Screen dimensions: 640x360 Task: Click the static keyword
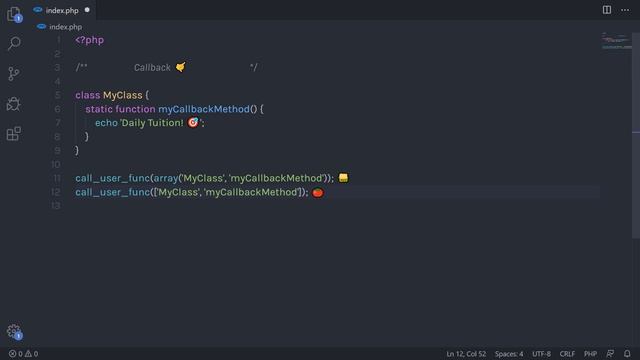tap(99, 109)
